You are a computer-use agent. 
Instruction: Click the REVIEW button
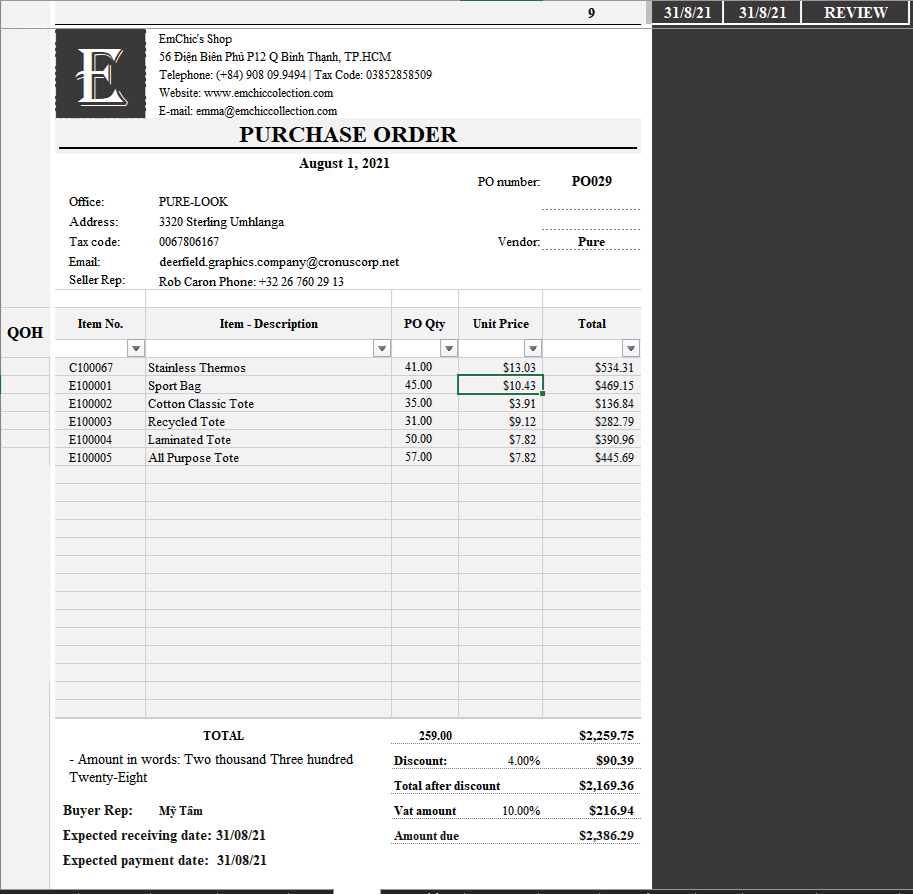tap(855, 13)
